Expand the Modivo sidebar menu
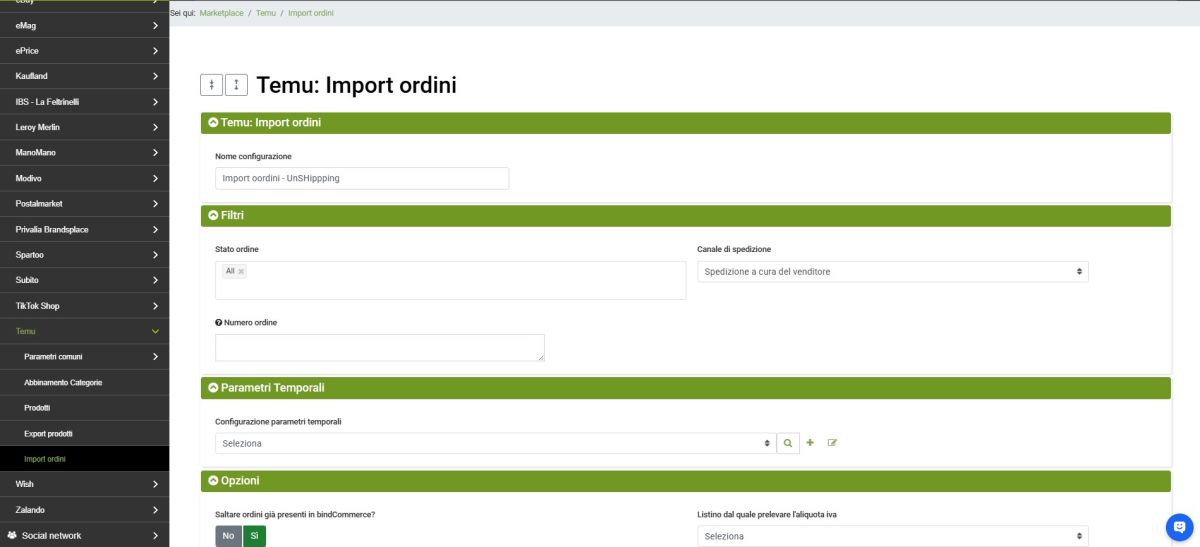Viewport: 1200px width, 547px height. tap(84, 178)
